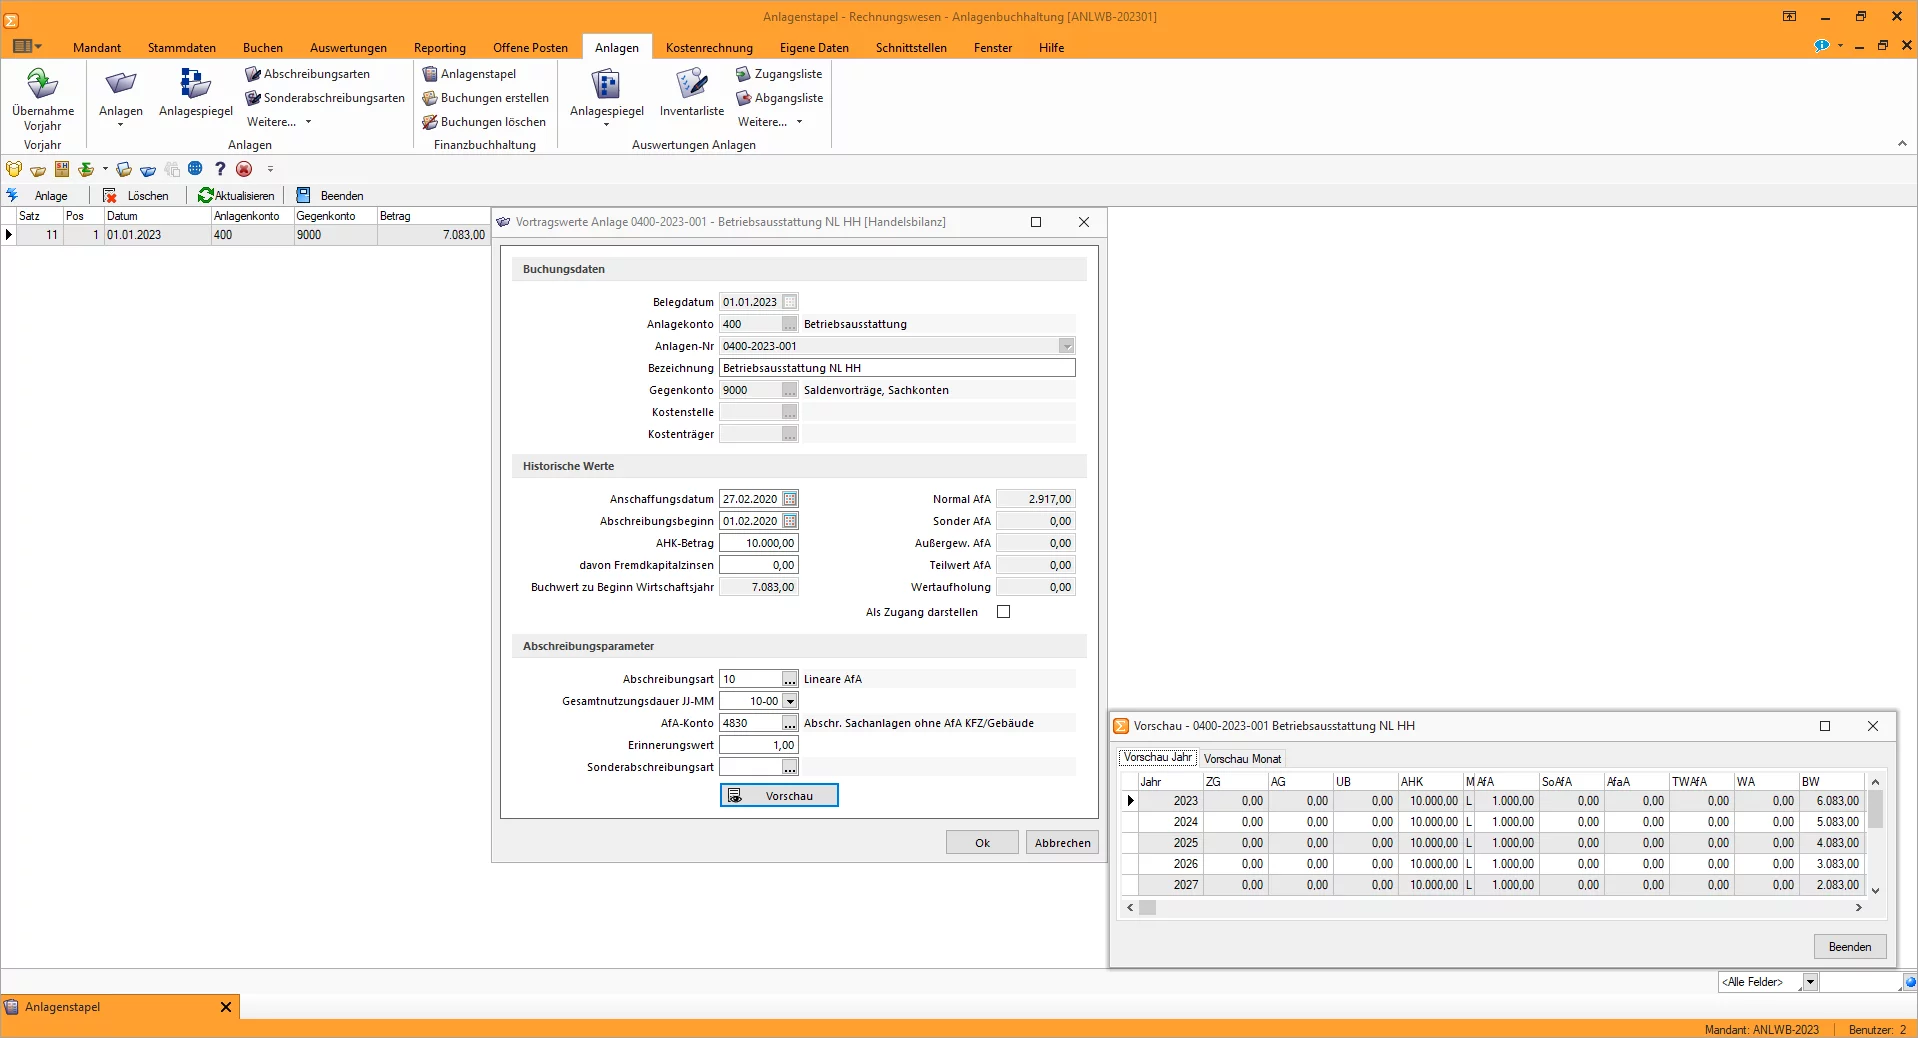The width and height of the screenshot is (1918, 1038).
Task: Click Aktualisieren to refresh the list
Action: tap(236, 196)
